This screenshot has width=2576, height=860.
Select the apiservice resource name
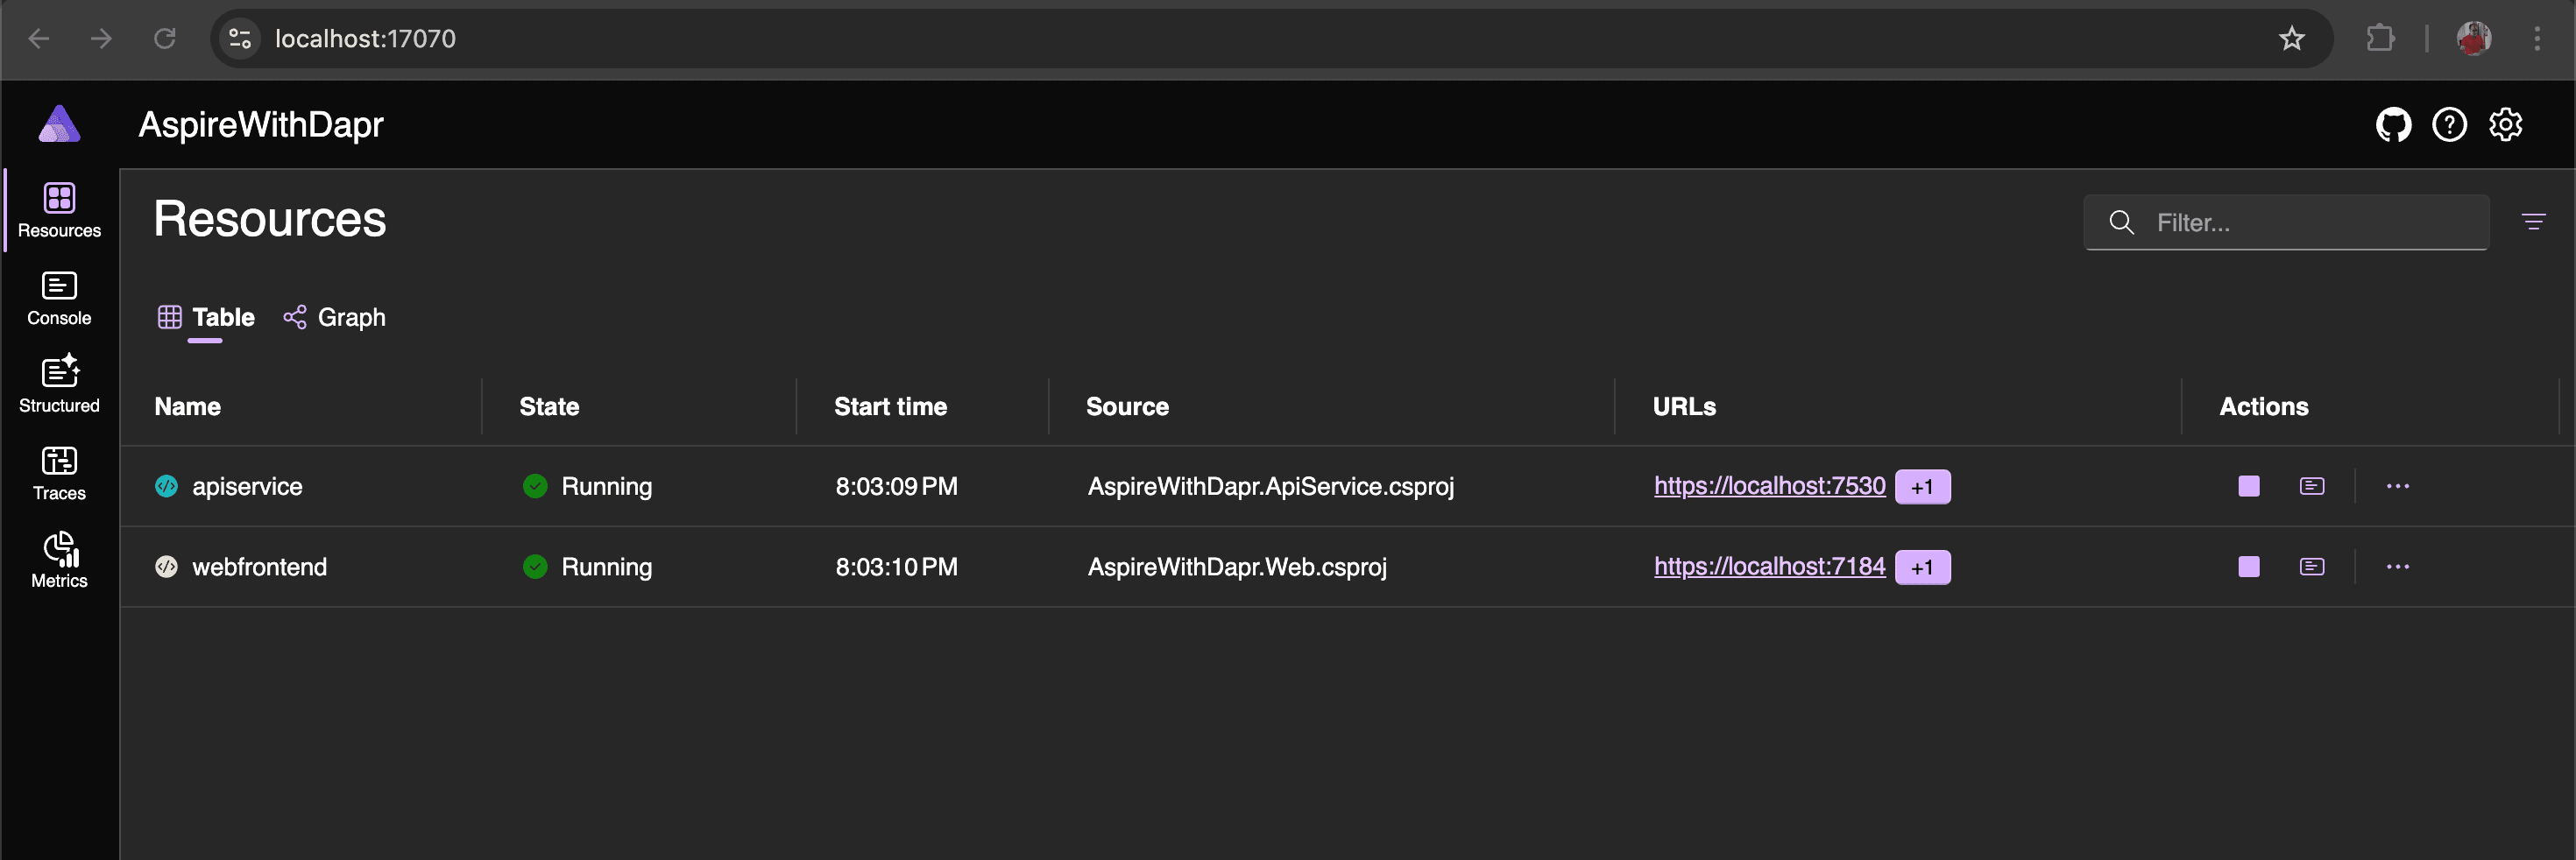coord(247,487)
